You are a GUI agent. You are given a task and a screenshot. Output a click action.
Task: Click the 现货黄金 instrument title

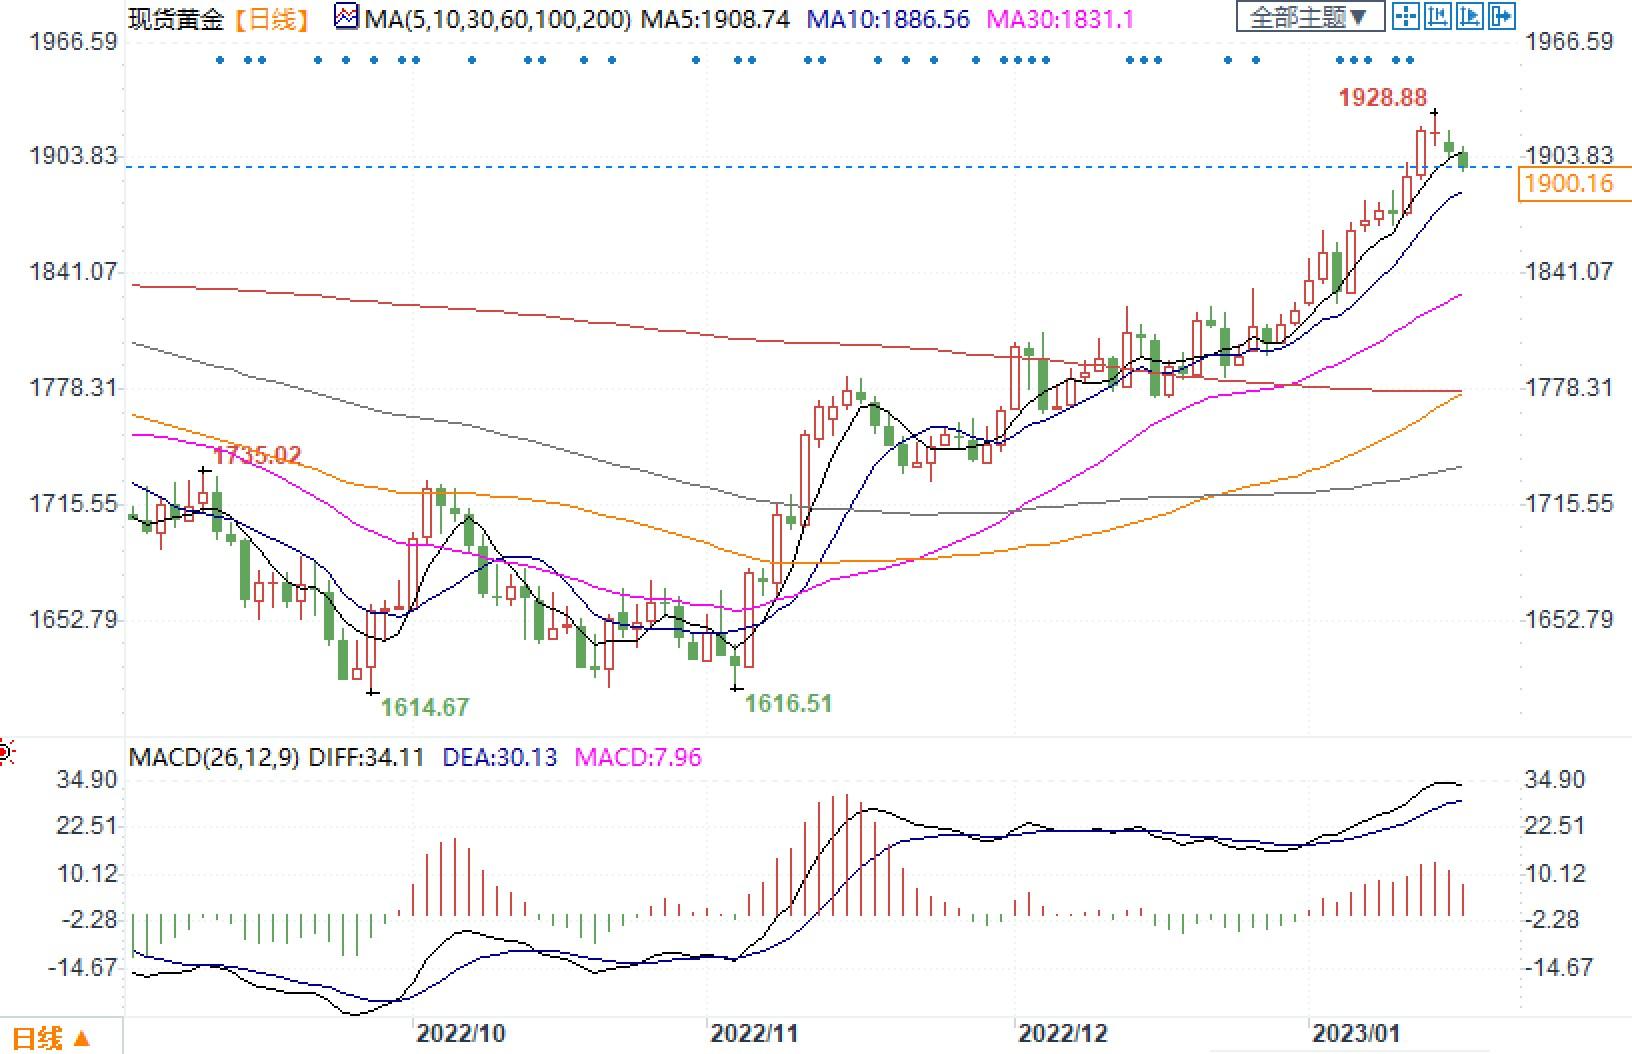pyautogui.click(x=176, y=18)
